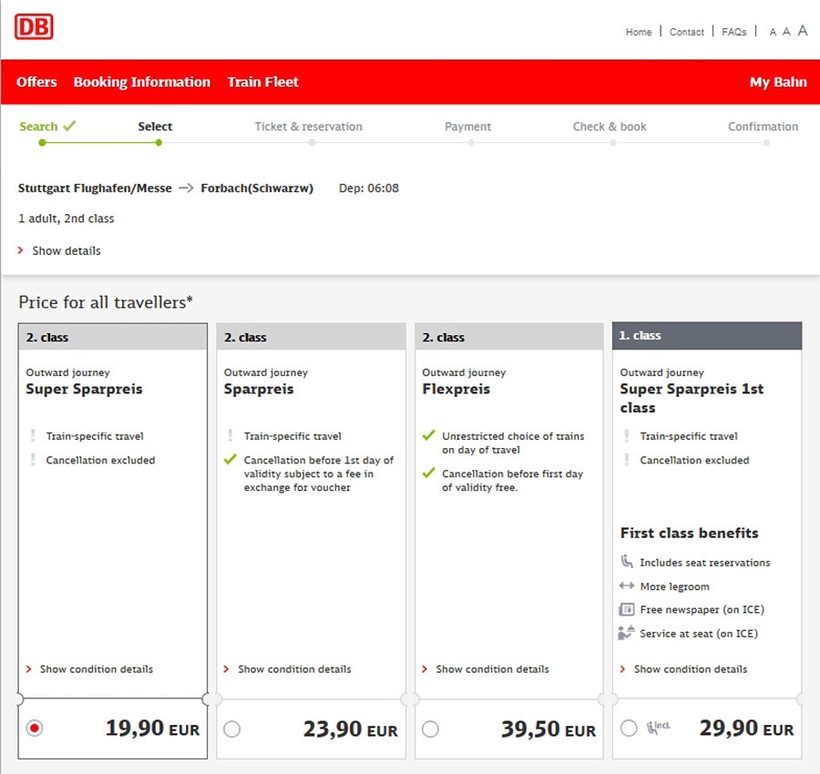Viewport: 820px width, 774px height.
Task: Pick the Flexpreis 39,50 EUR radio button
Action: coord(430,729)
